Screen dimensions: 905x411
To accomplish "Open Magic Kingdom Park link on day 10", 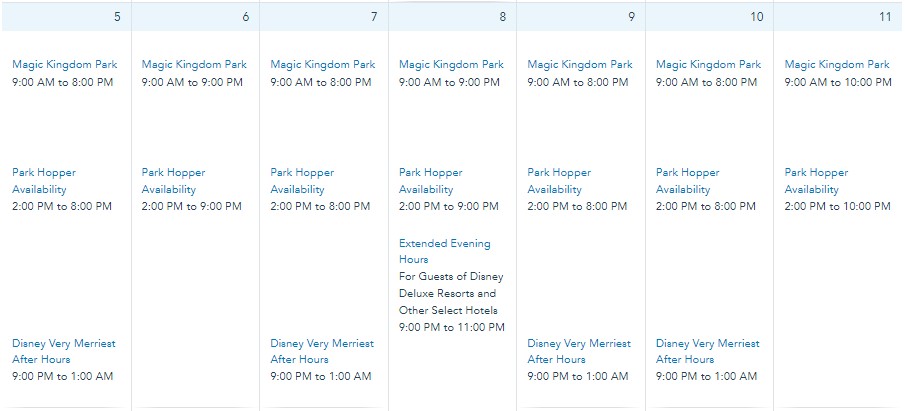I will 708,65.
